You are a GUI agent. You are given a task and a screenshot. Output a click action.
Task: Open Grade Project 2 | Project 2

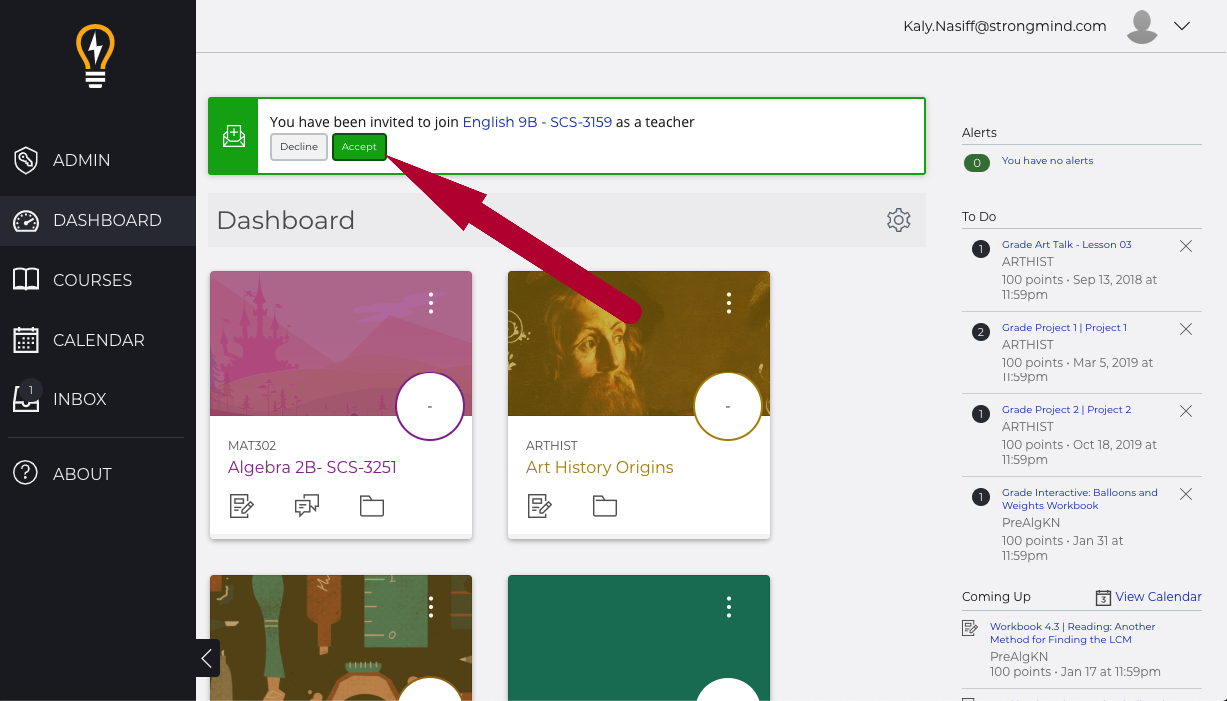[1067, 409]
